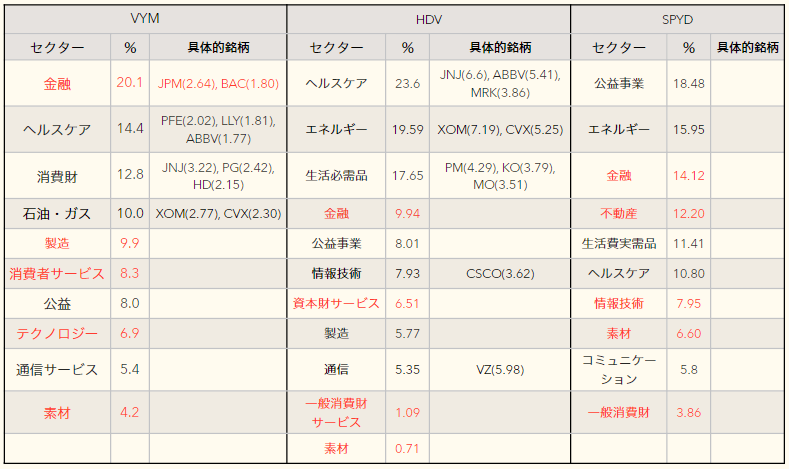Image resolution: width=789 pixels, height=469 pixels.
Task: Select the 23.6 percentage cell under HDV
Action: 408,83
